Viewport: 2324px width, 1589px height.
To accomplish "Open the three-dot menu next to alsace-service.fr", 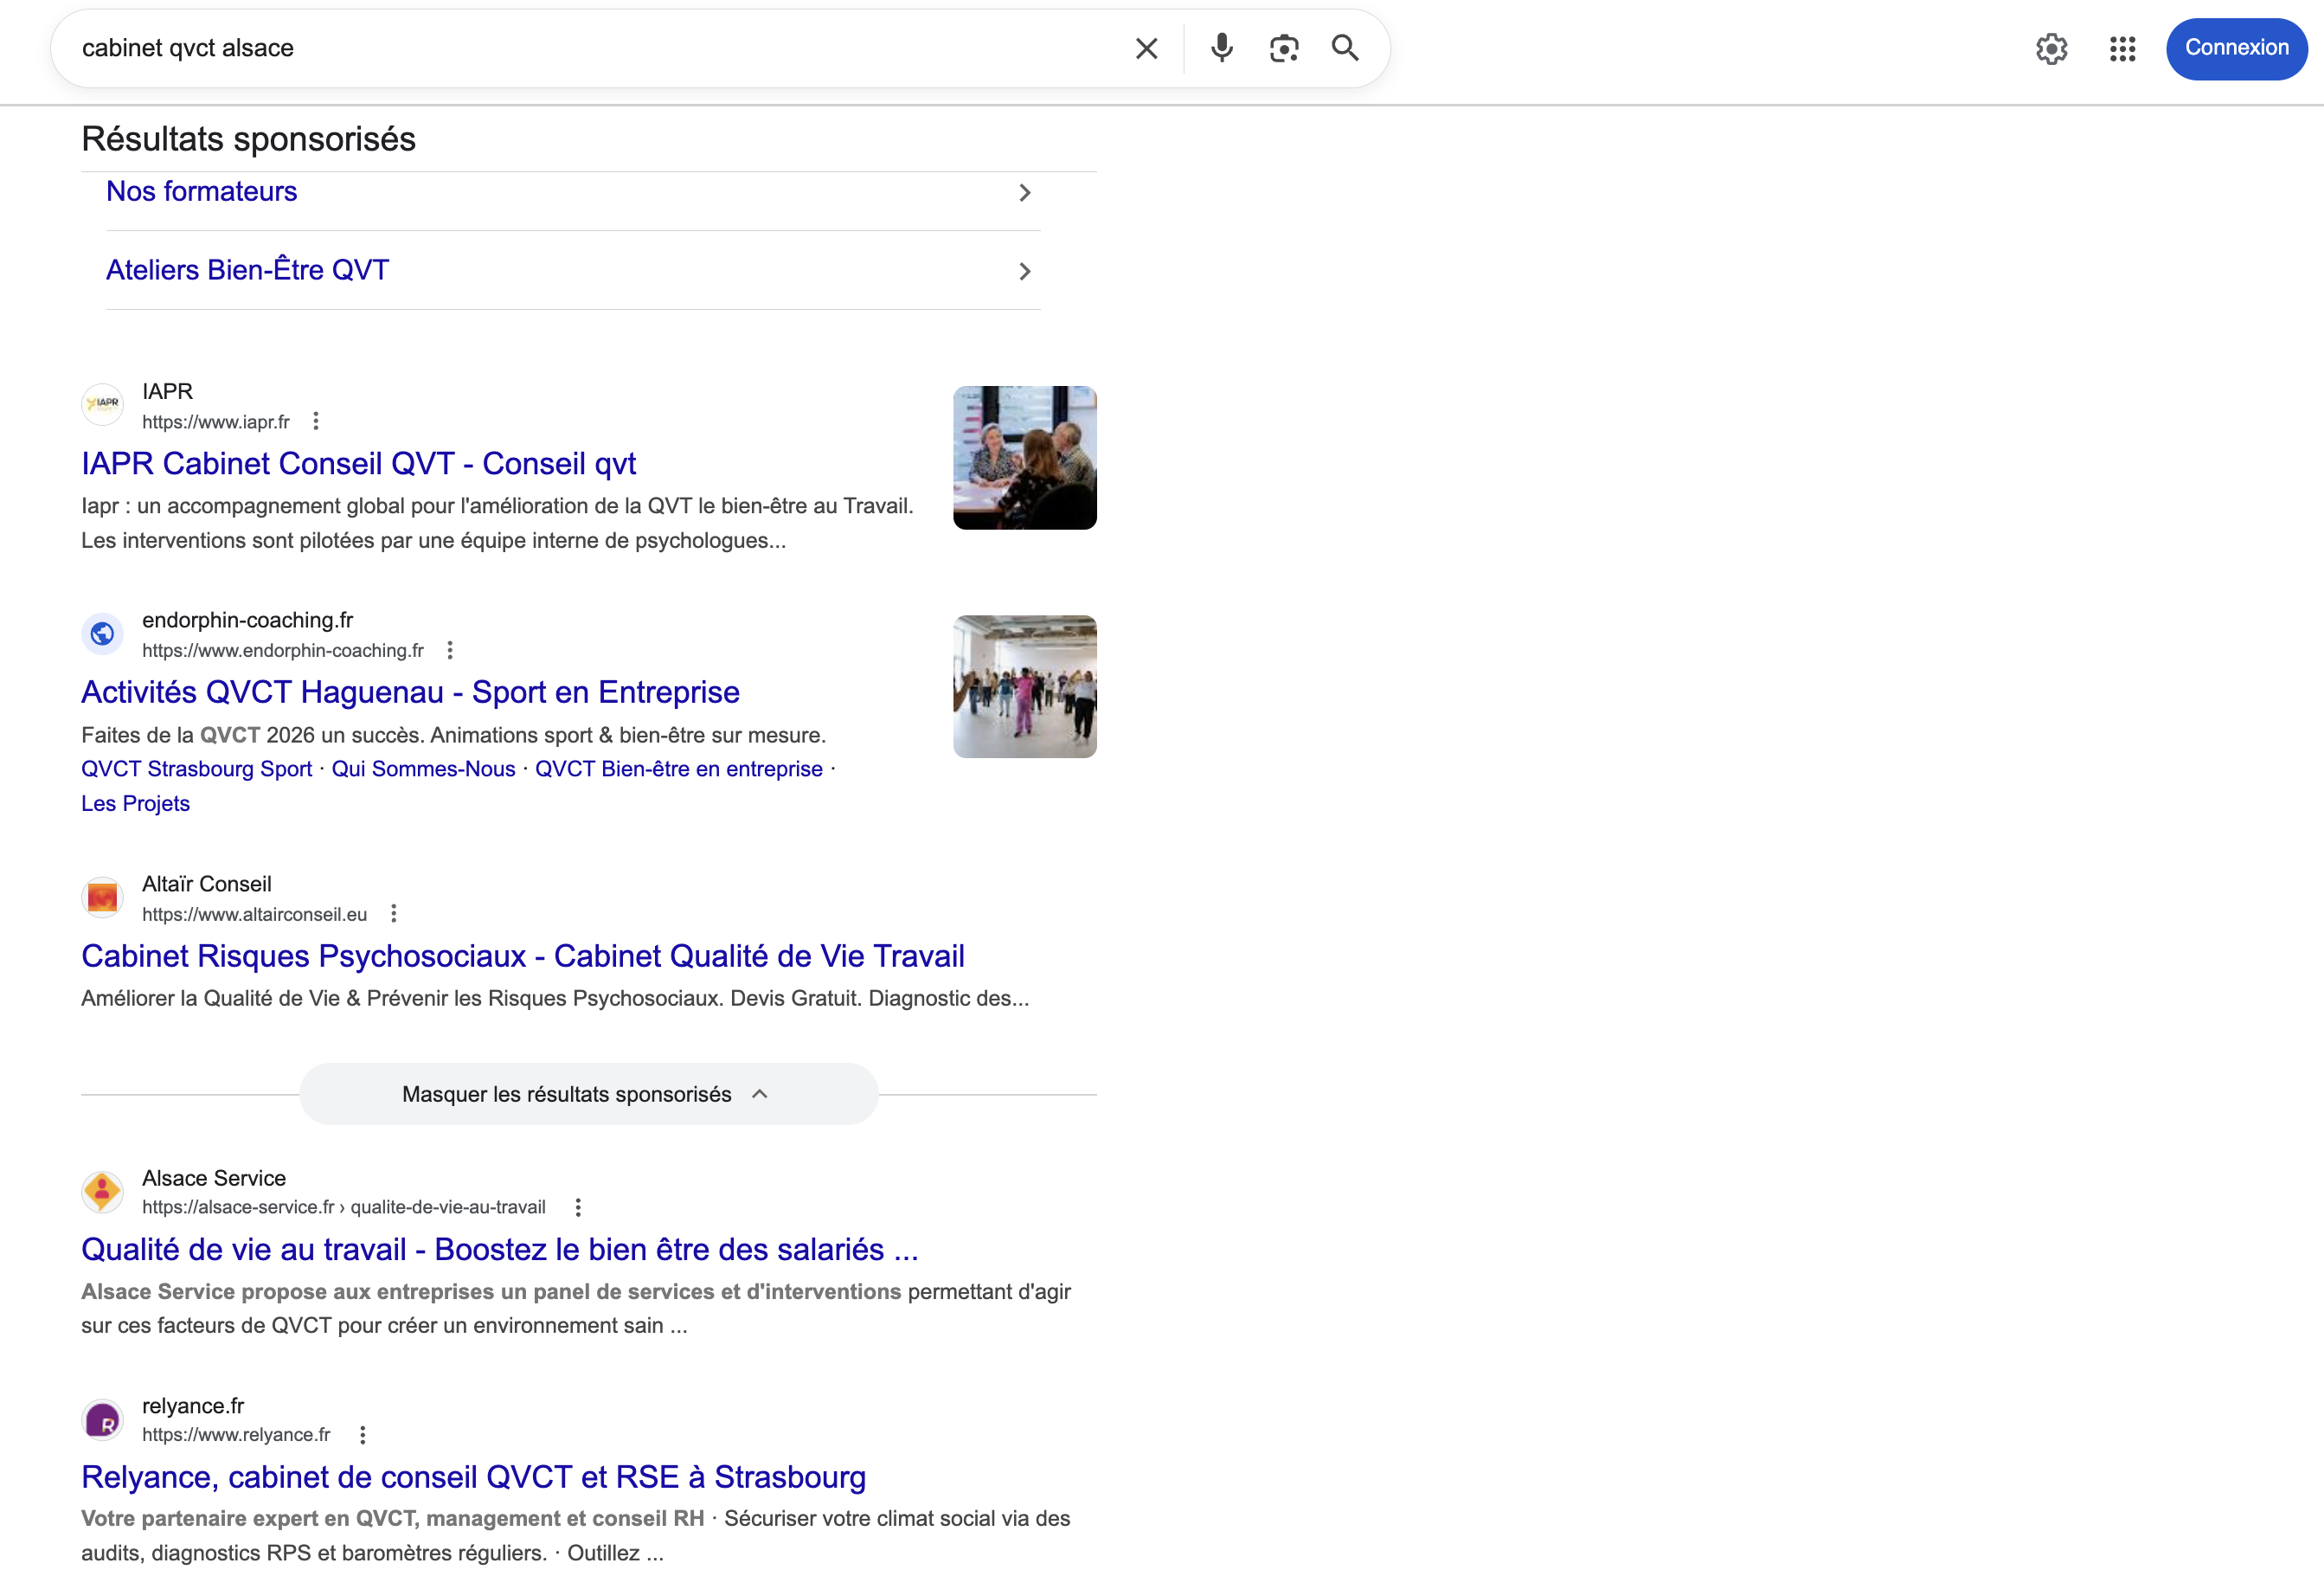I will pos(578,1207).
